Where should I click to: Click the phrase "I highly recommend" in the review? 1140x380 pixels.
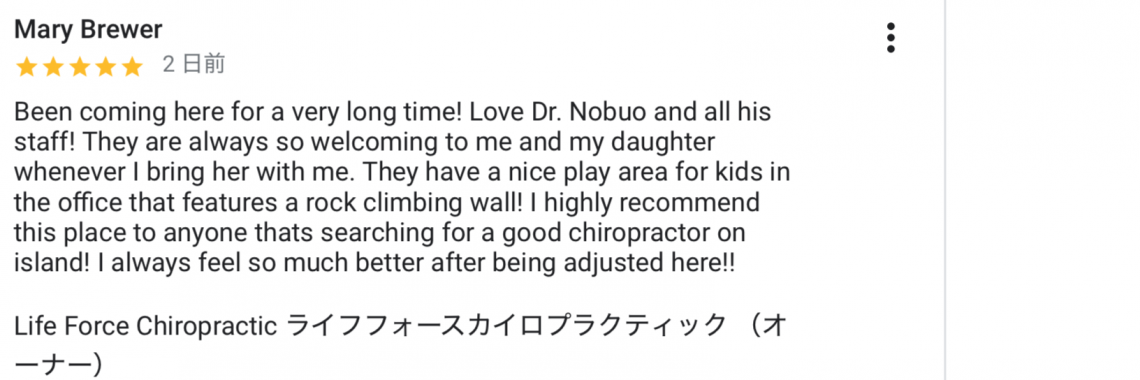pos(645,201)
